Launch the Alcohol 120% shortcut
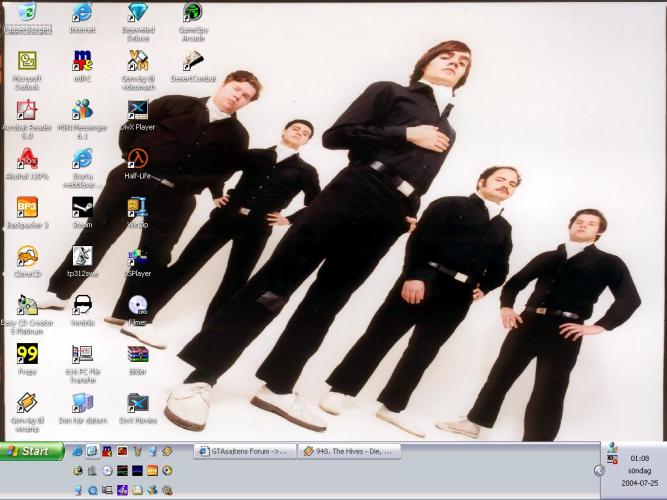 27,158
